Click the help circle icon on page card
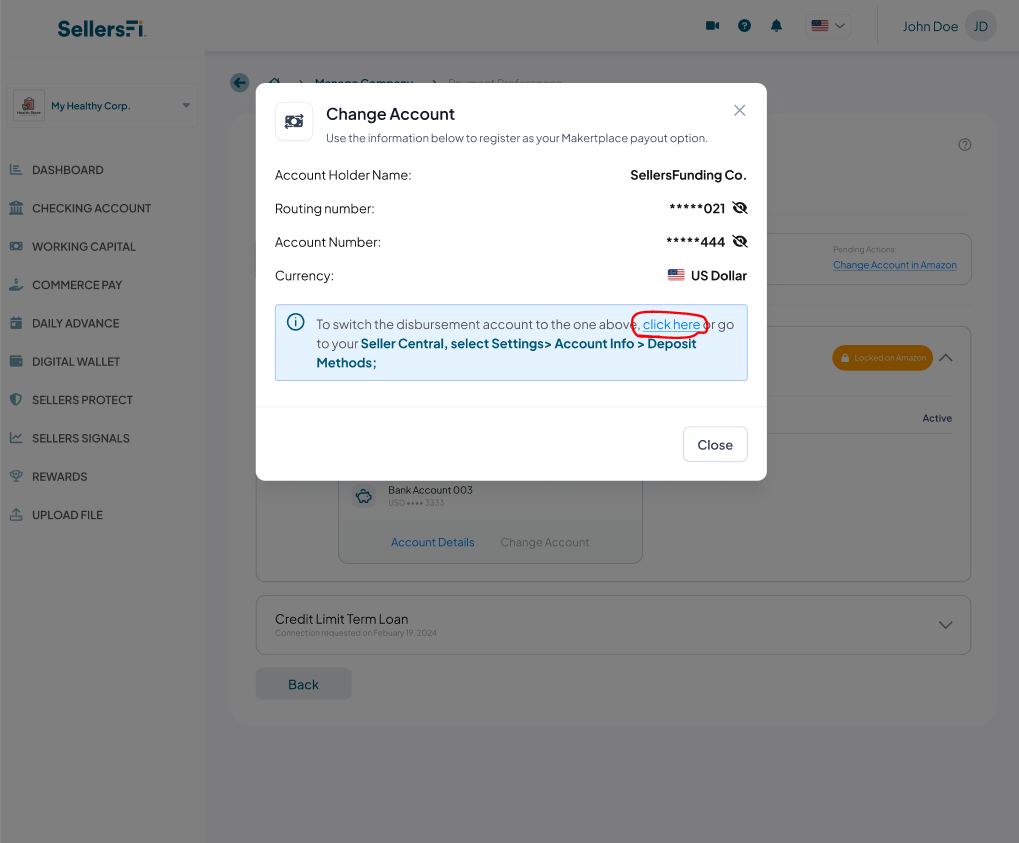This screenshot has height=843, width=1019. [x=964, y=145]
